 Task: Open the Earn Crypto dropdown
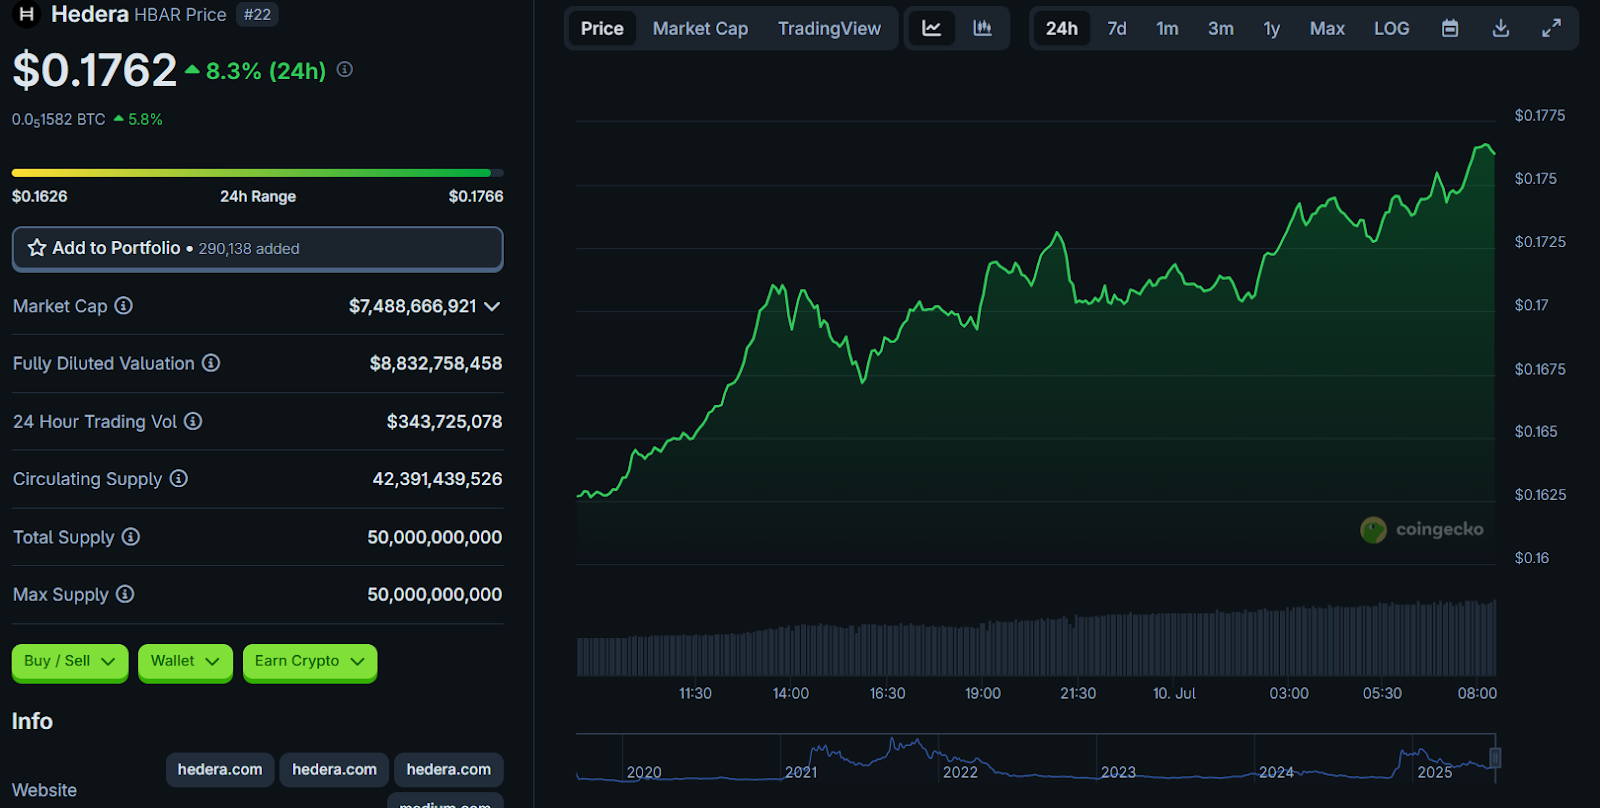(310, 661)
